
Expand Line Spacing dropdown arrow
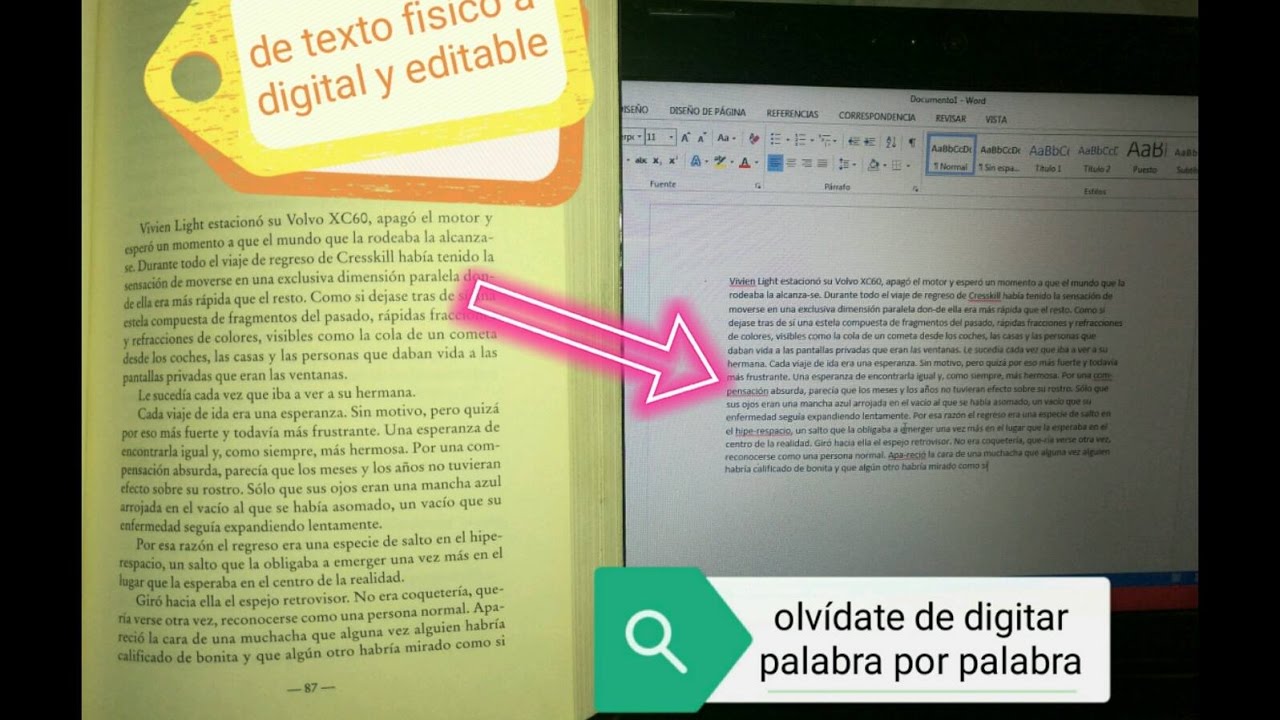(x=854, y=164)
